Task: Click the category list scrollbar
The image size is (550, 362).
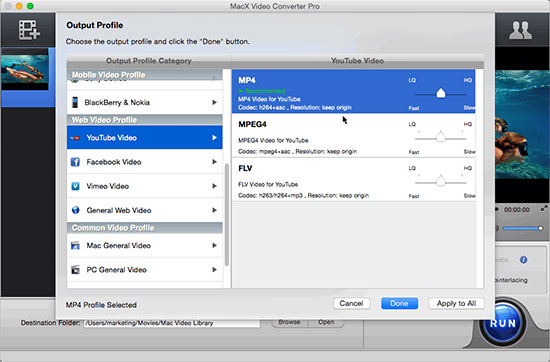Action: pos(227,215)
